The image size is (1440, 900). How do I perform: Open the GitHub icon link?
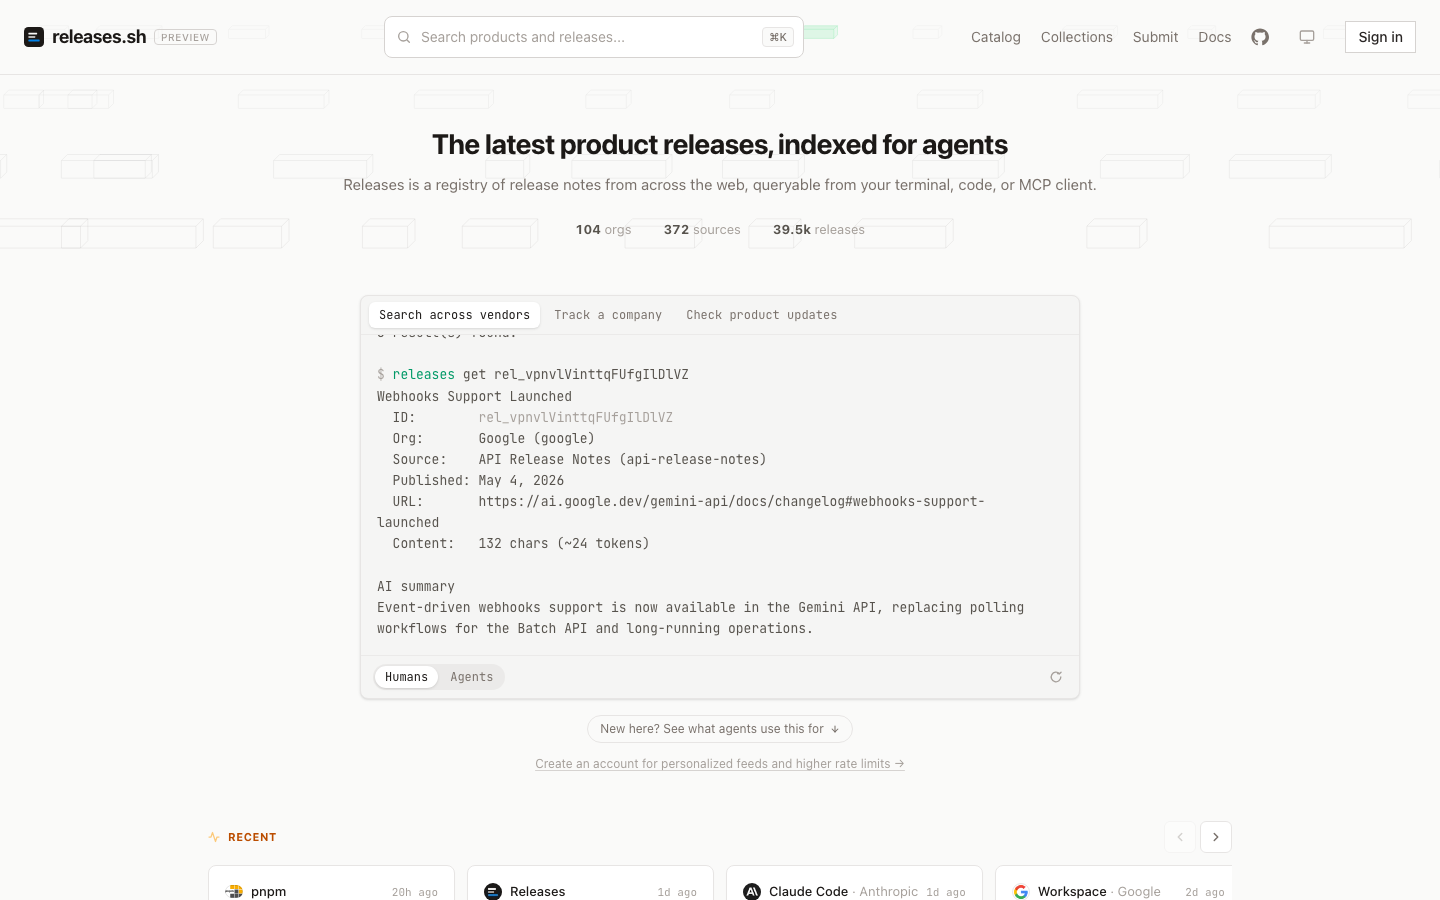(1260, 37)
